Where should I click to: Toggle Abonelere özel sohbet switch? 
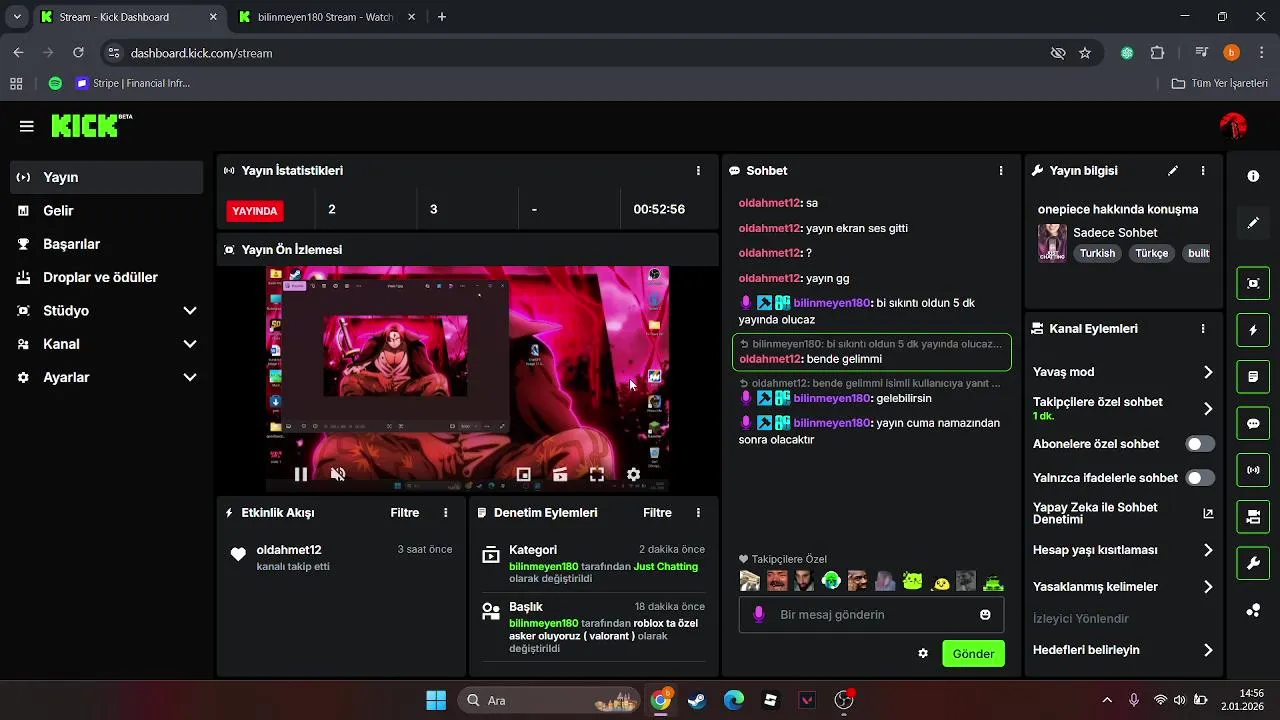click(x=1200, y=444)
